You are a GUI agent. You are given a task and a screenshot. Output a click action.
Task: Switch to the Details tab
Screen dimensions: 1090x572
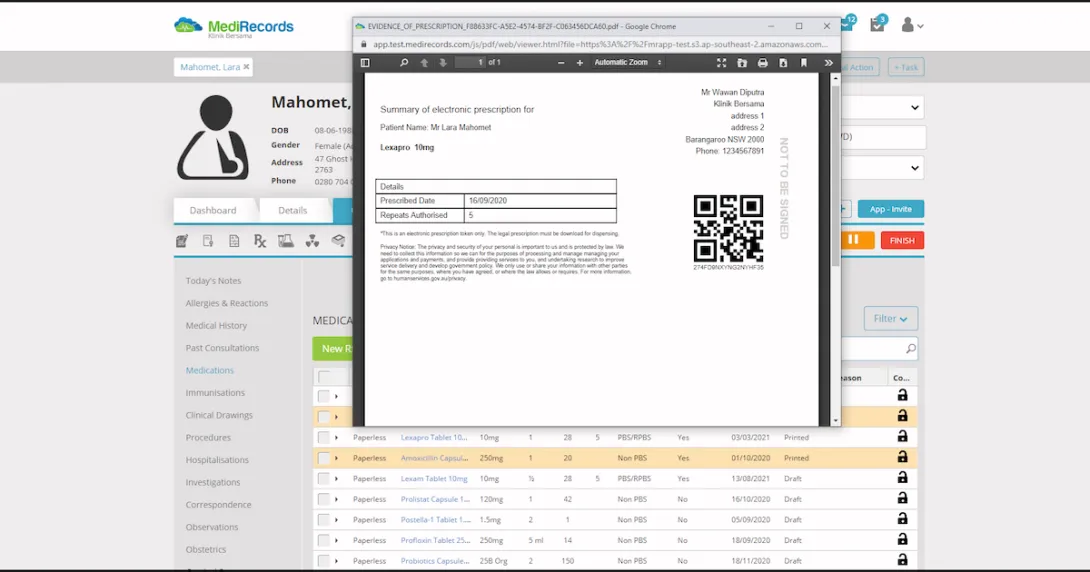tap(293, 210)
